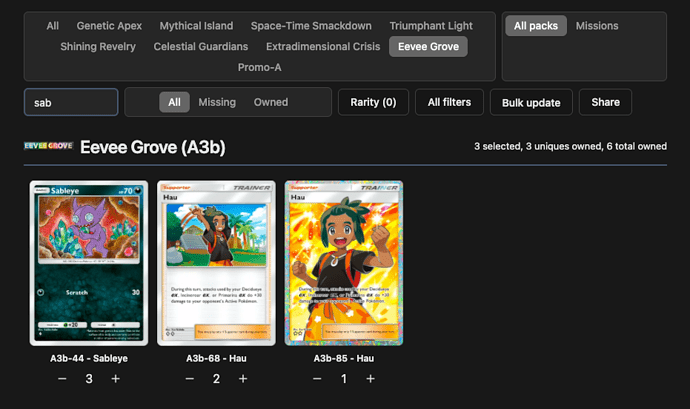This screenshot has height=409, width=690.
Task: Switch to Mythical Island expansion
Action: (x=196, y=26)
